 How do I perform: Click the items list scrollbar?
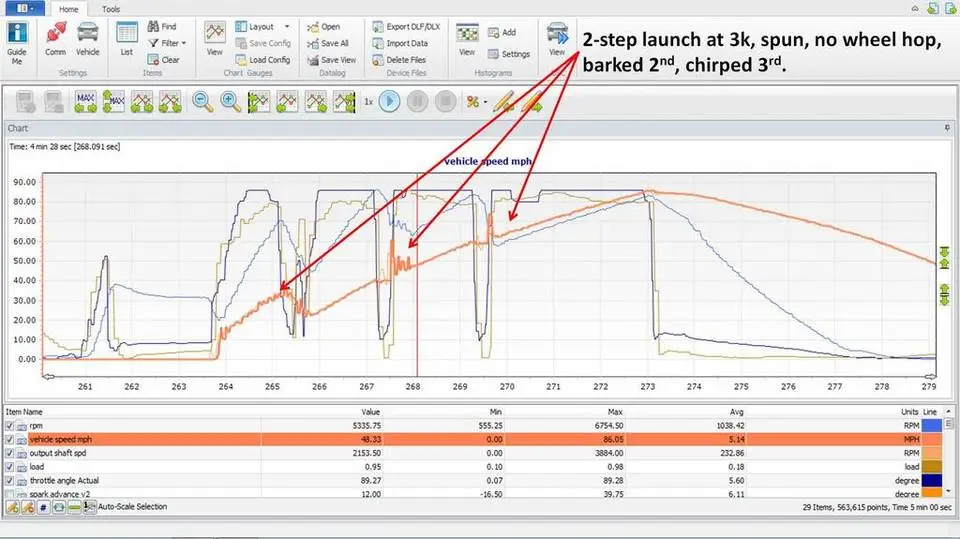(x=948, y=451)
